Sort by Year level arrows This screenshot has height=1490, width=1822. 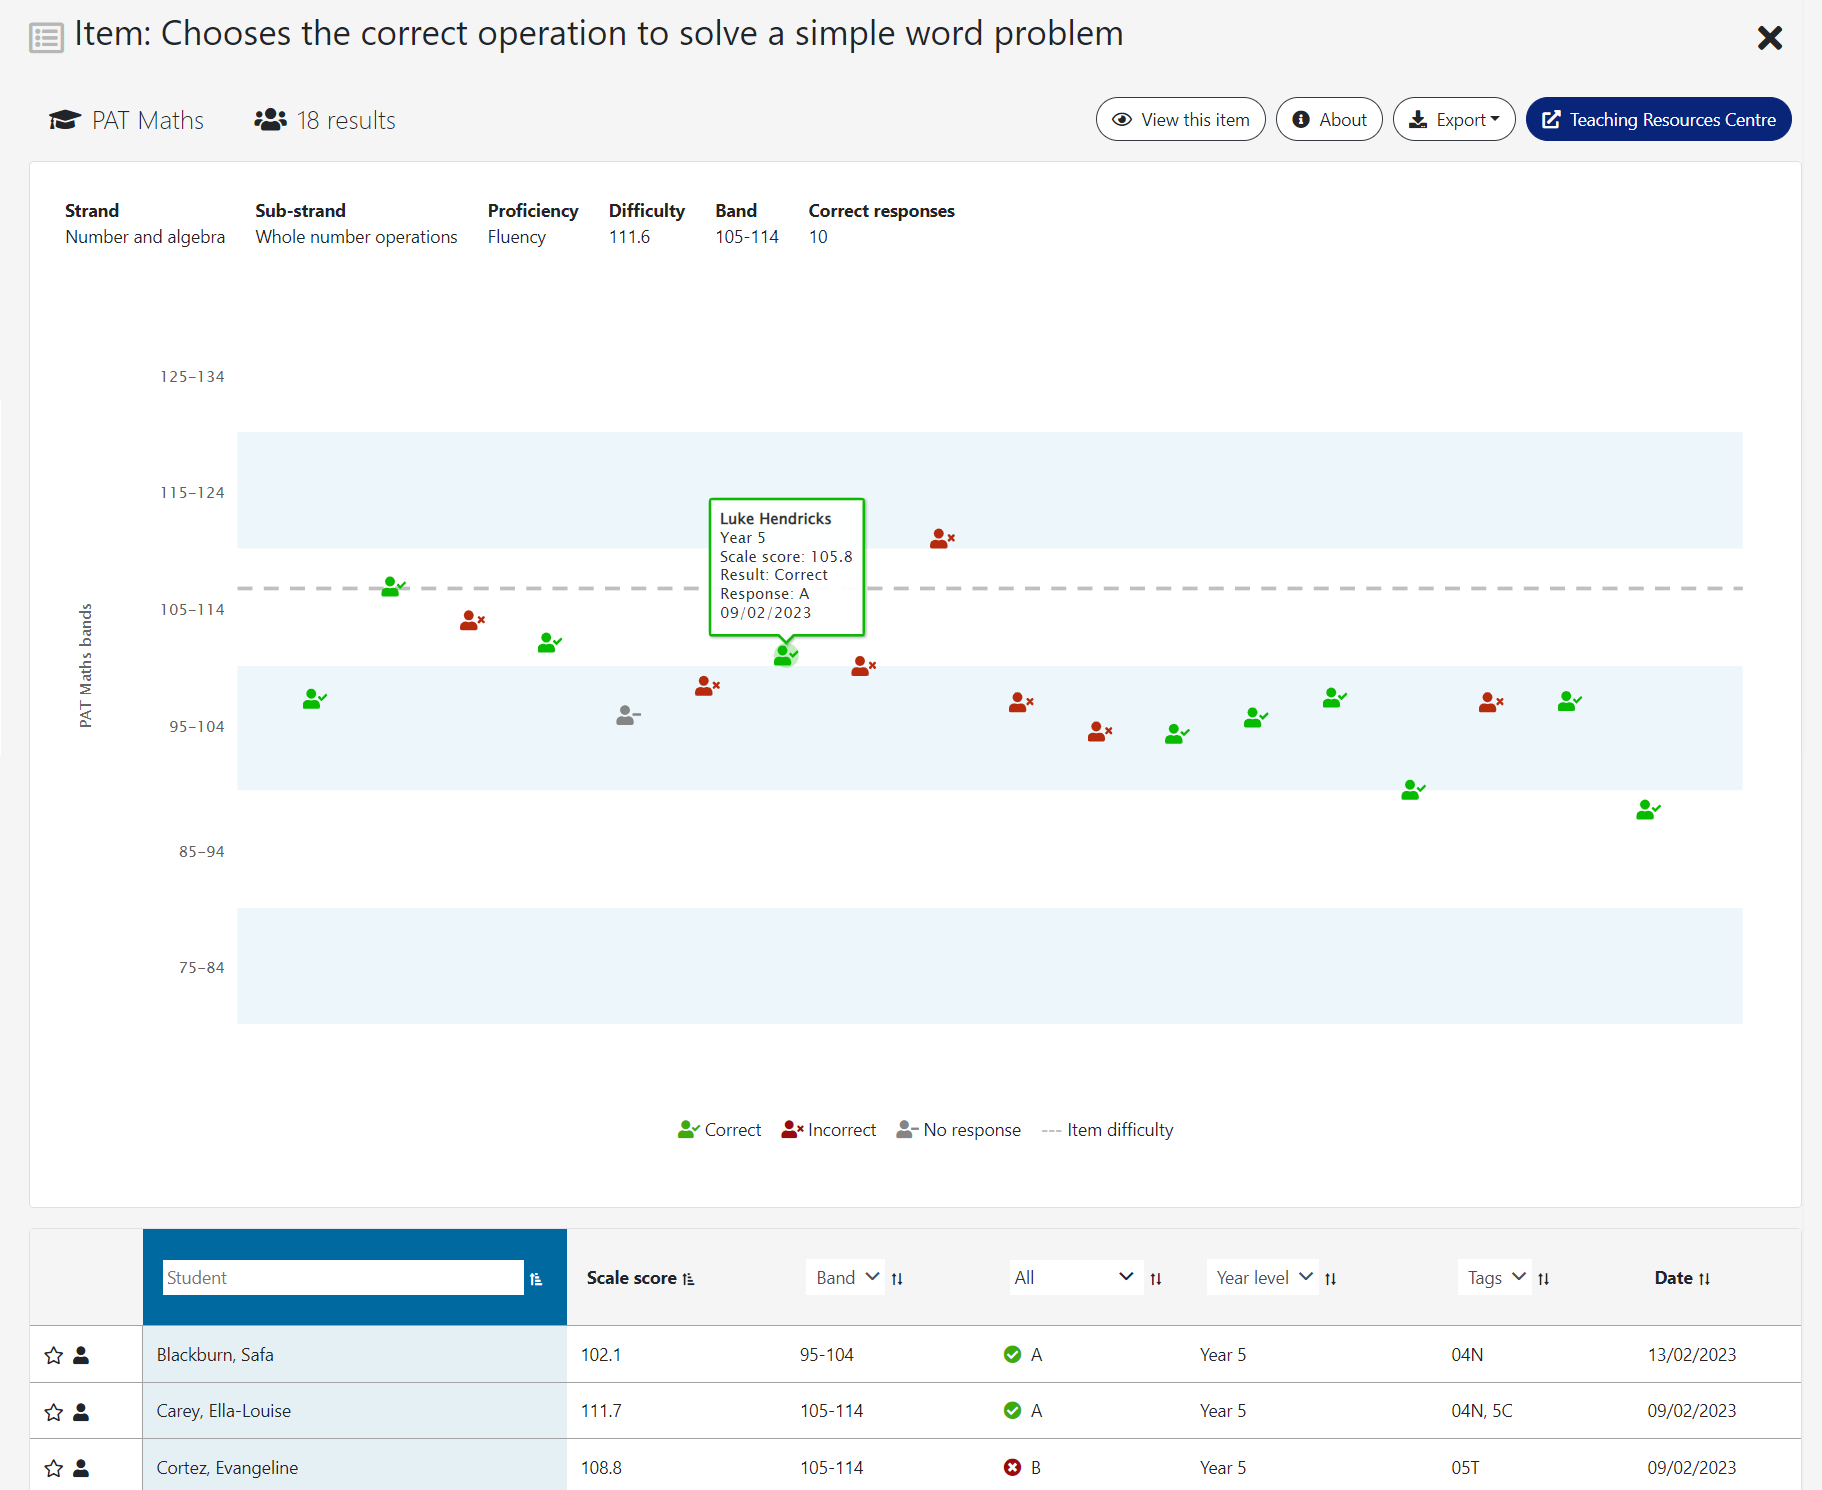click(1330, 1279)
